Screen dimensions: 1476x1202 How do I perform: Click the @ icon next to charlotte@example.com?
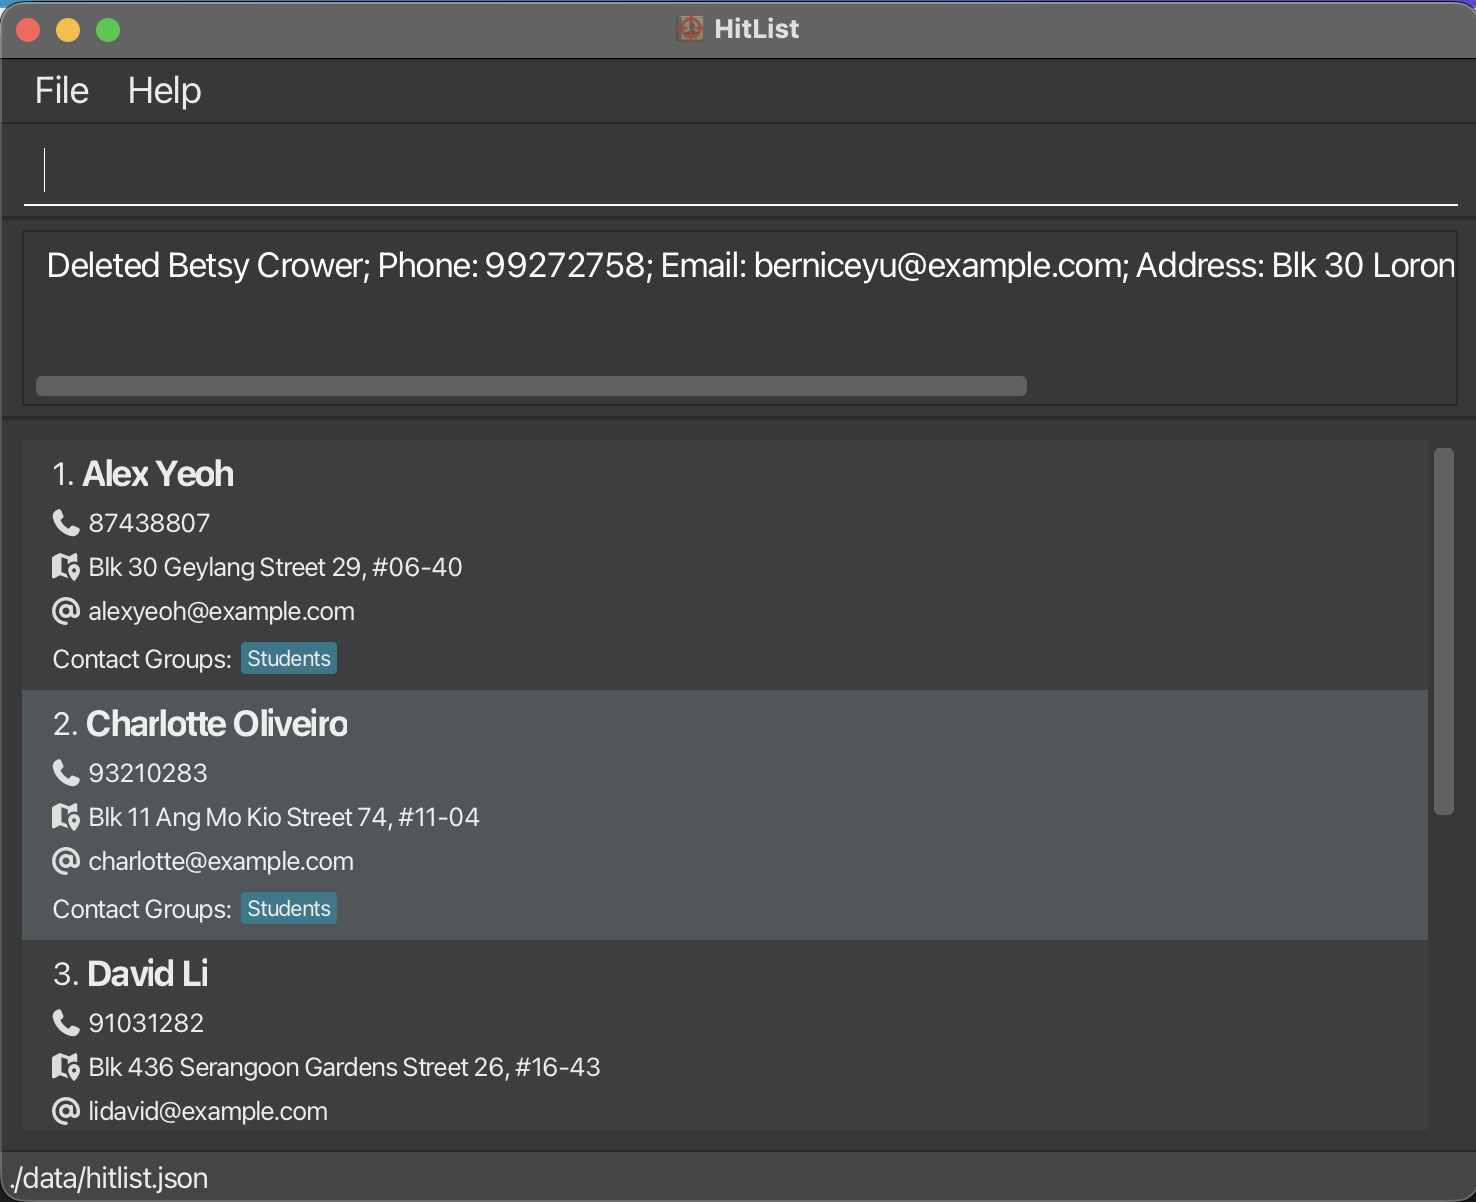pos(65,861)
